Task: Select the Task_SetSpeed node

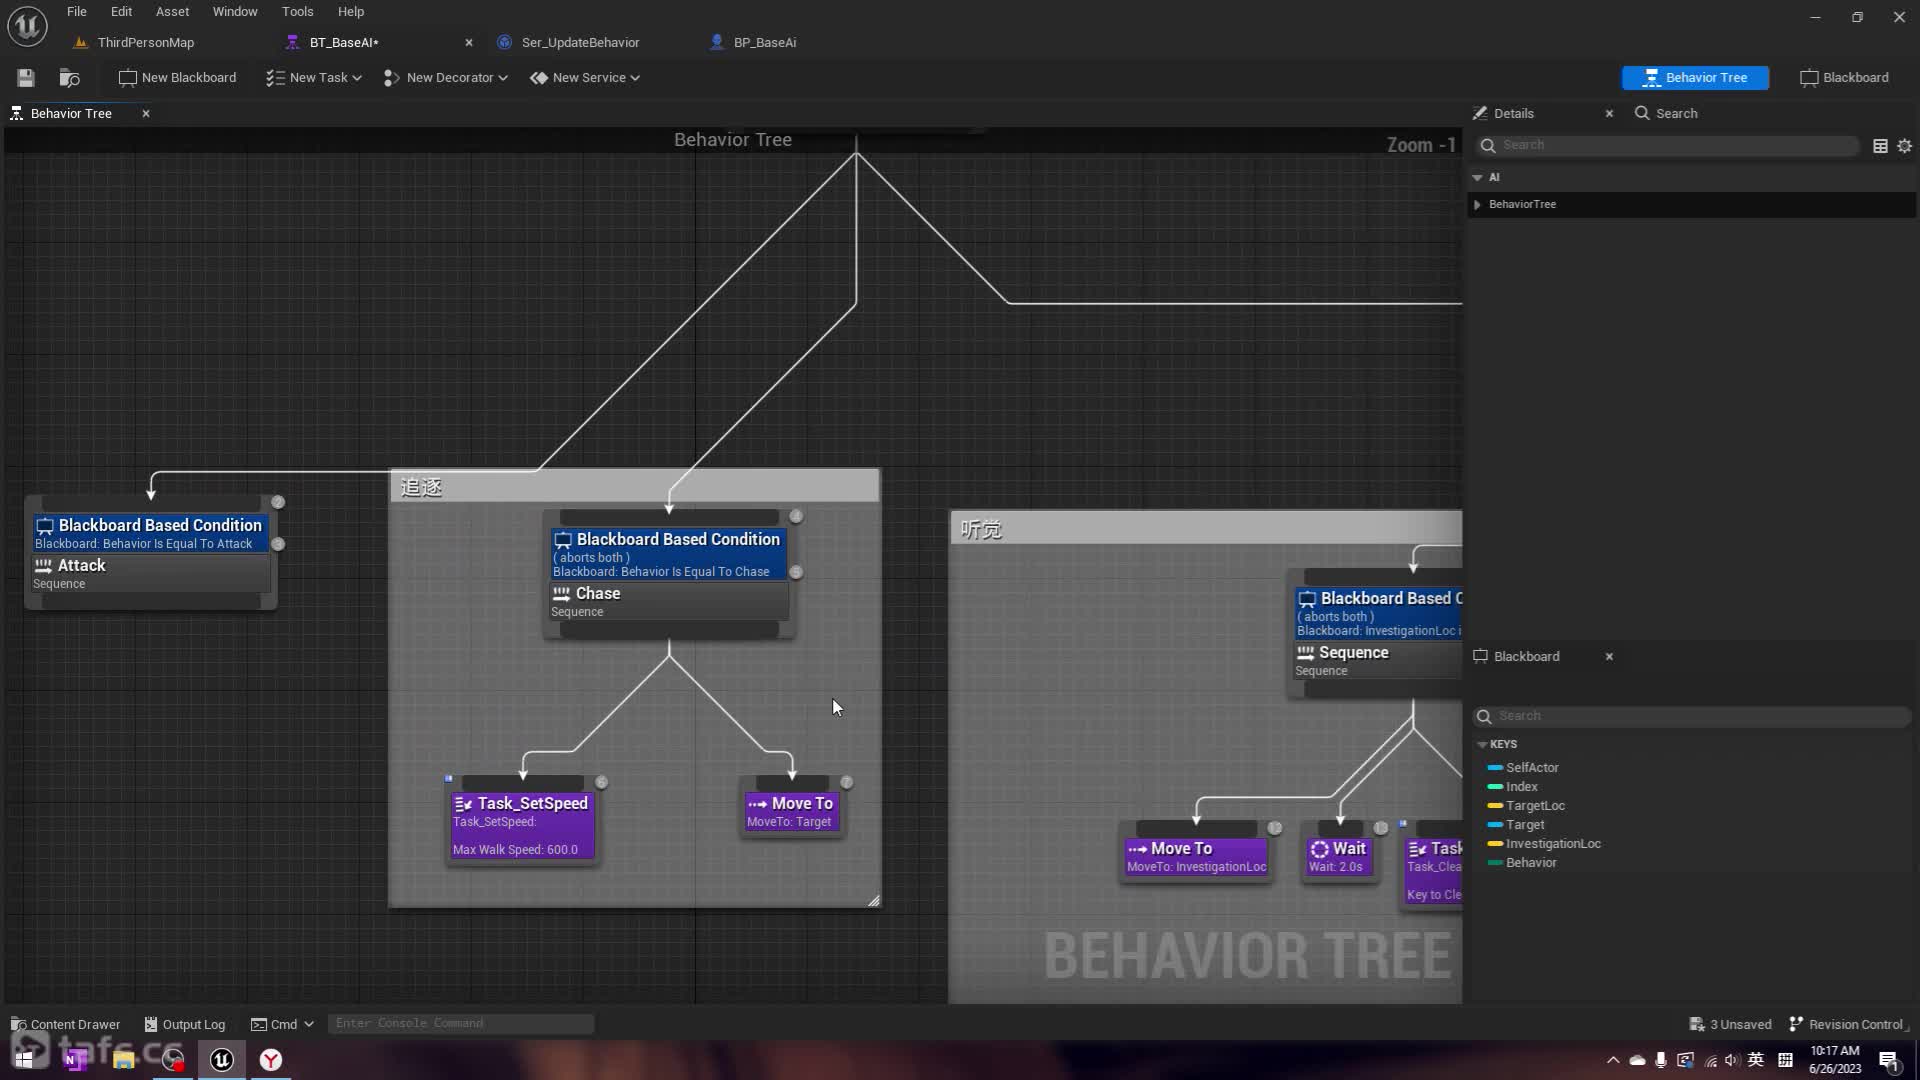Action: point(522,825)
